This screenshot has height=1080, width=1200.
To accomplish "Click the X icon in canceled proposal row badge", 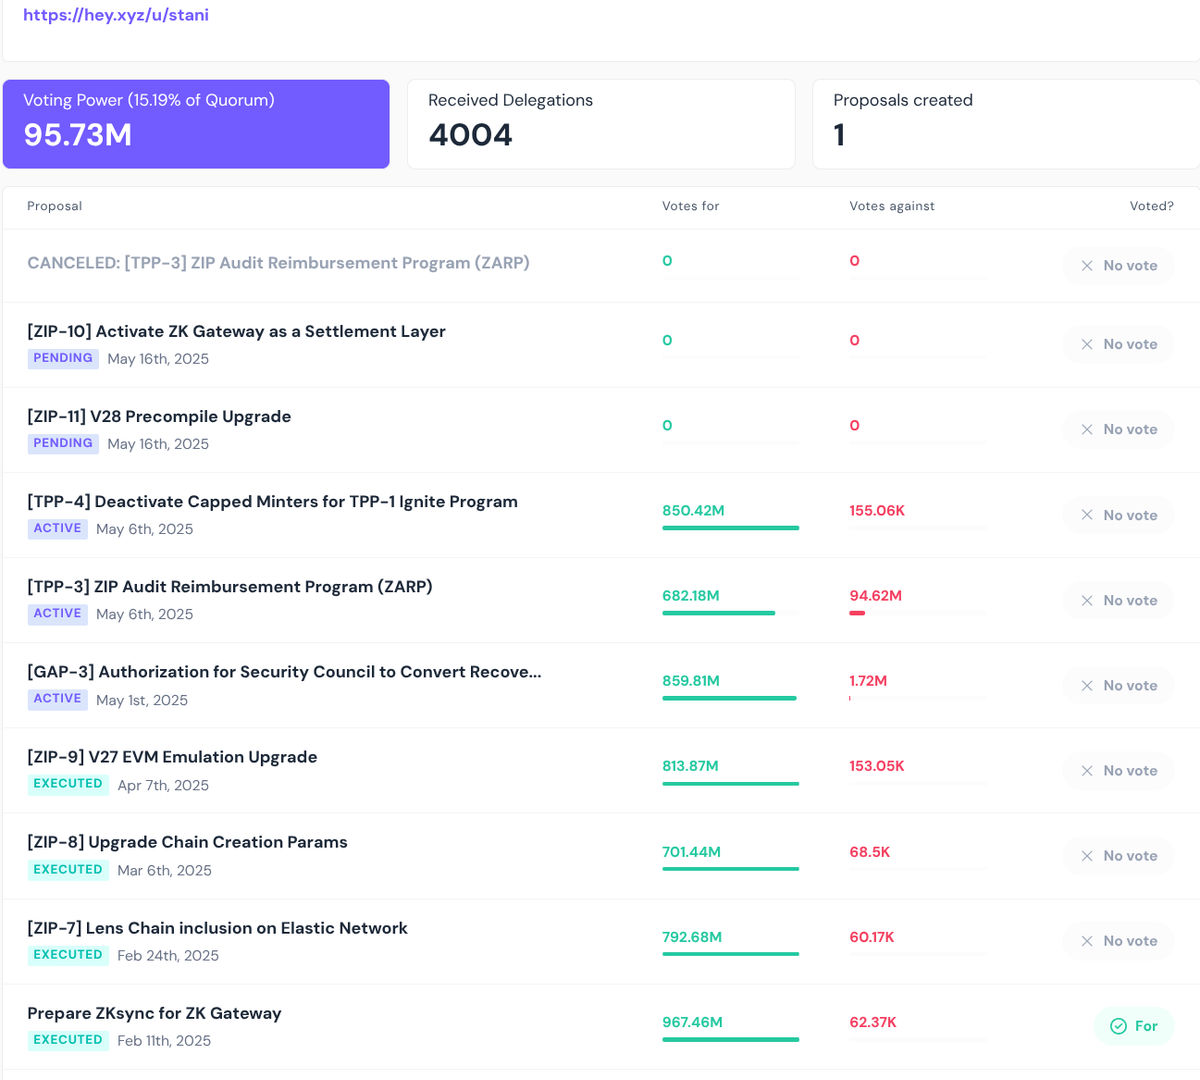I will pos(1087,266).
